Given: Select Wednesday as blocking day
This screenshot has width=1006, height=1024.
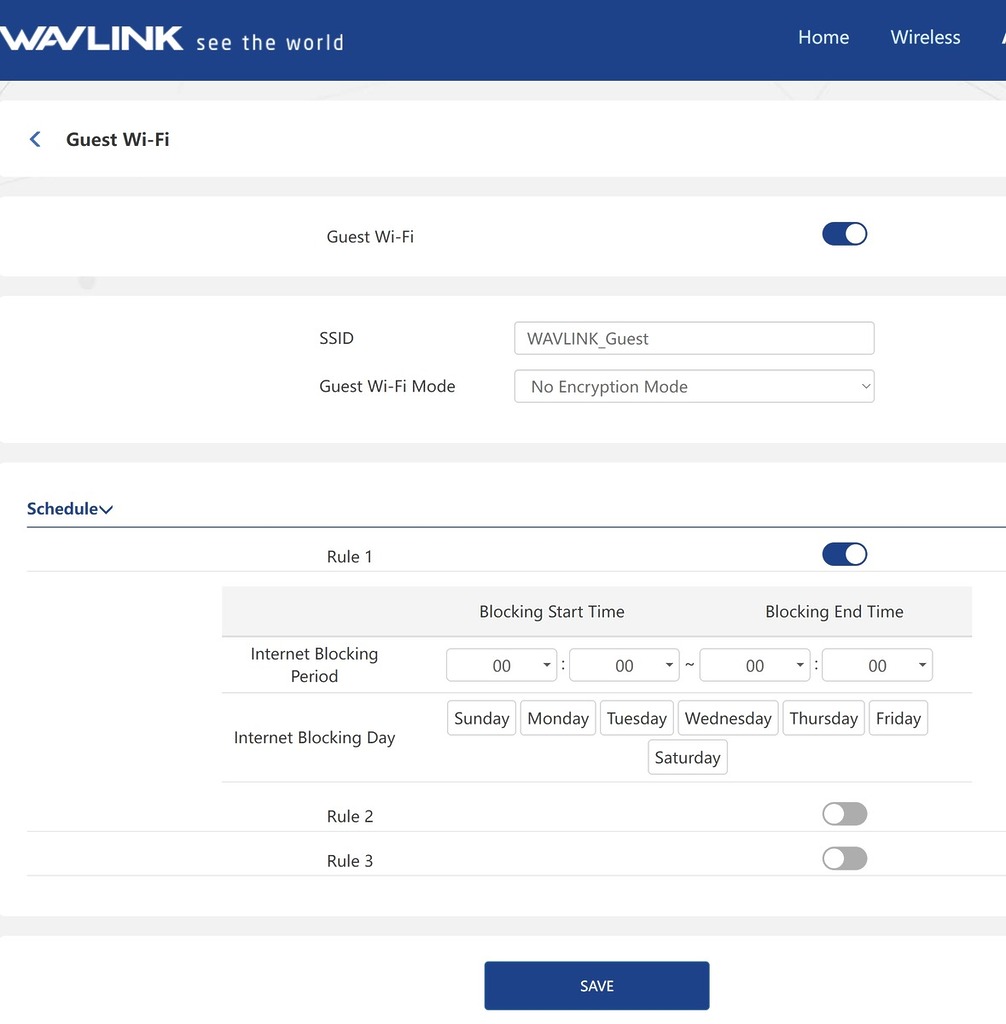Looking at the screenshot, I should tap(728, 718).
